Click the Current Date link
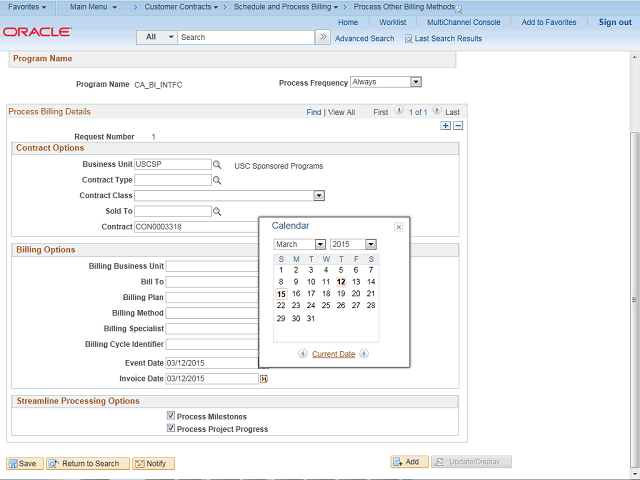 (x=333, y=354)
